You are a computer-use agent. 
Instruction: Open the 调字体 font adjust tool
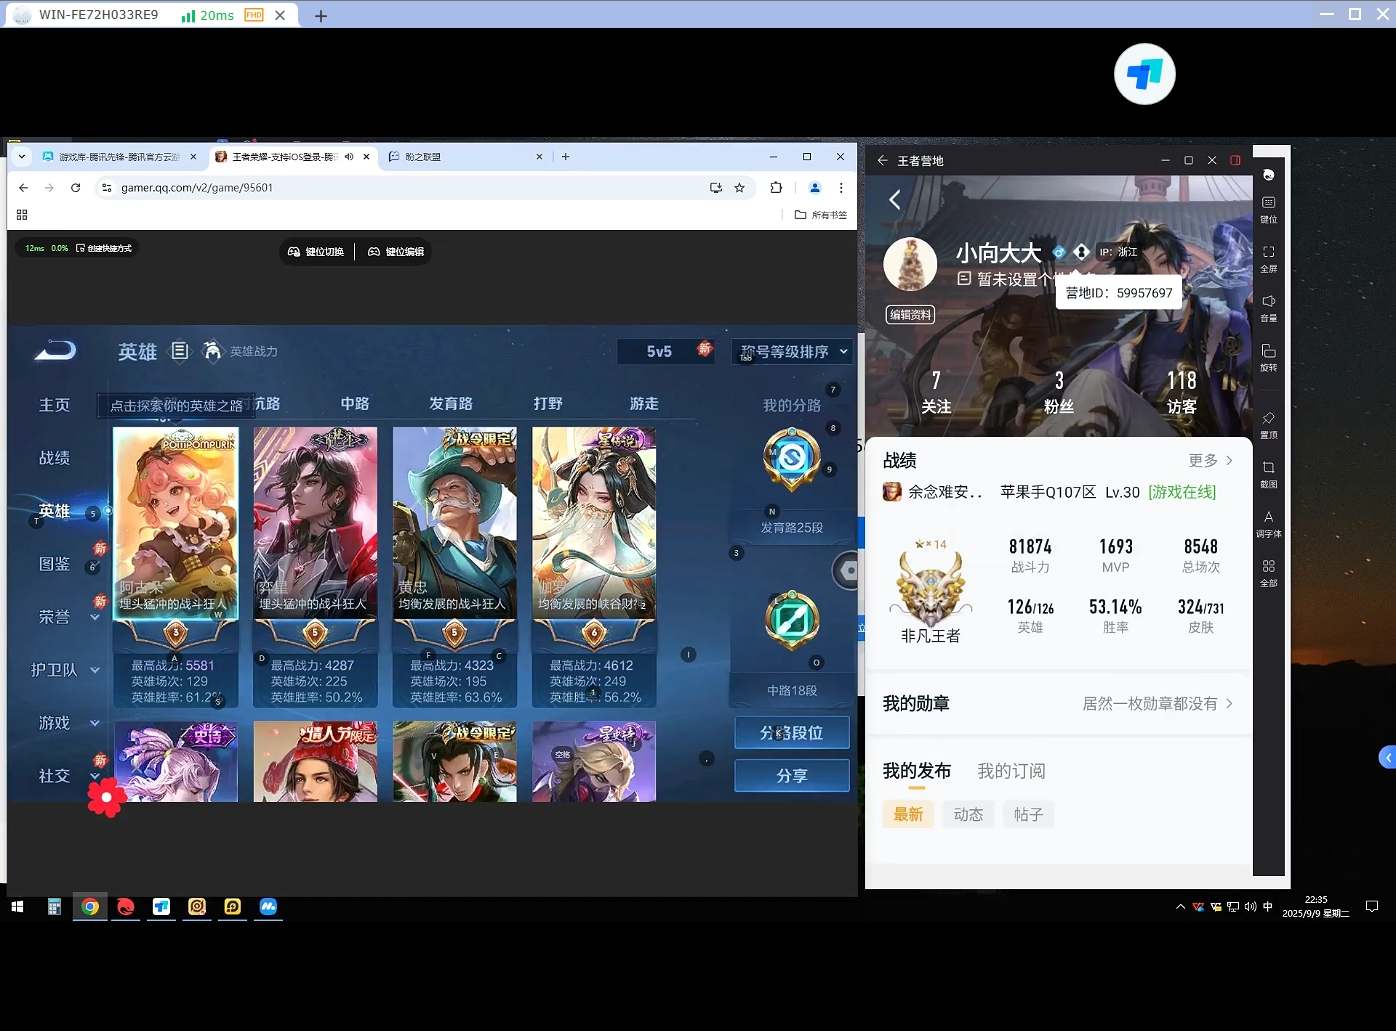pyautogui.click(x=1268, y=517)
